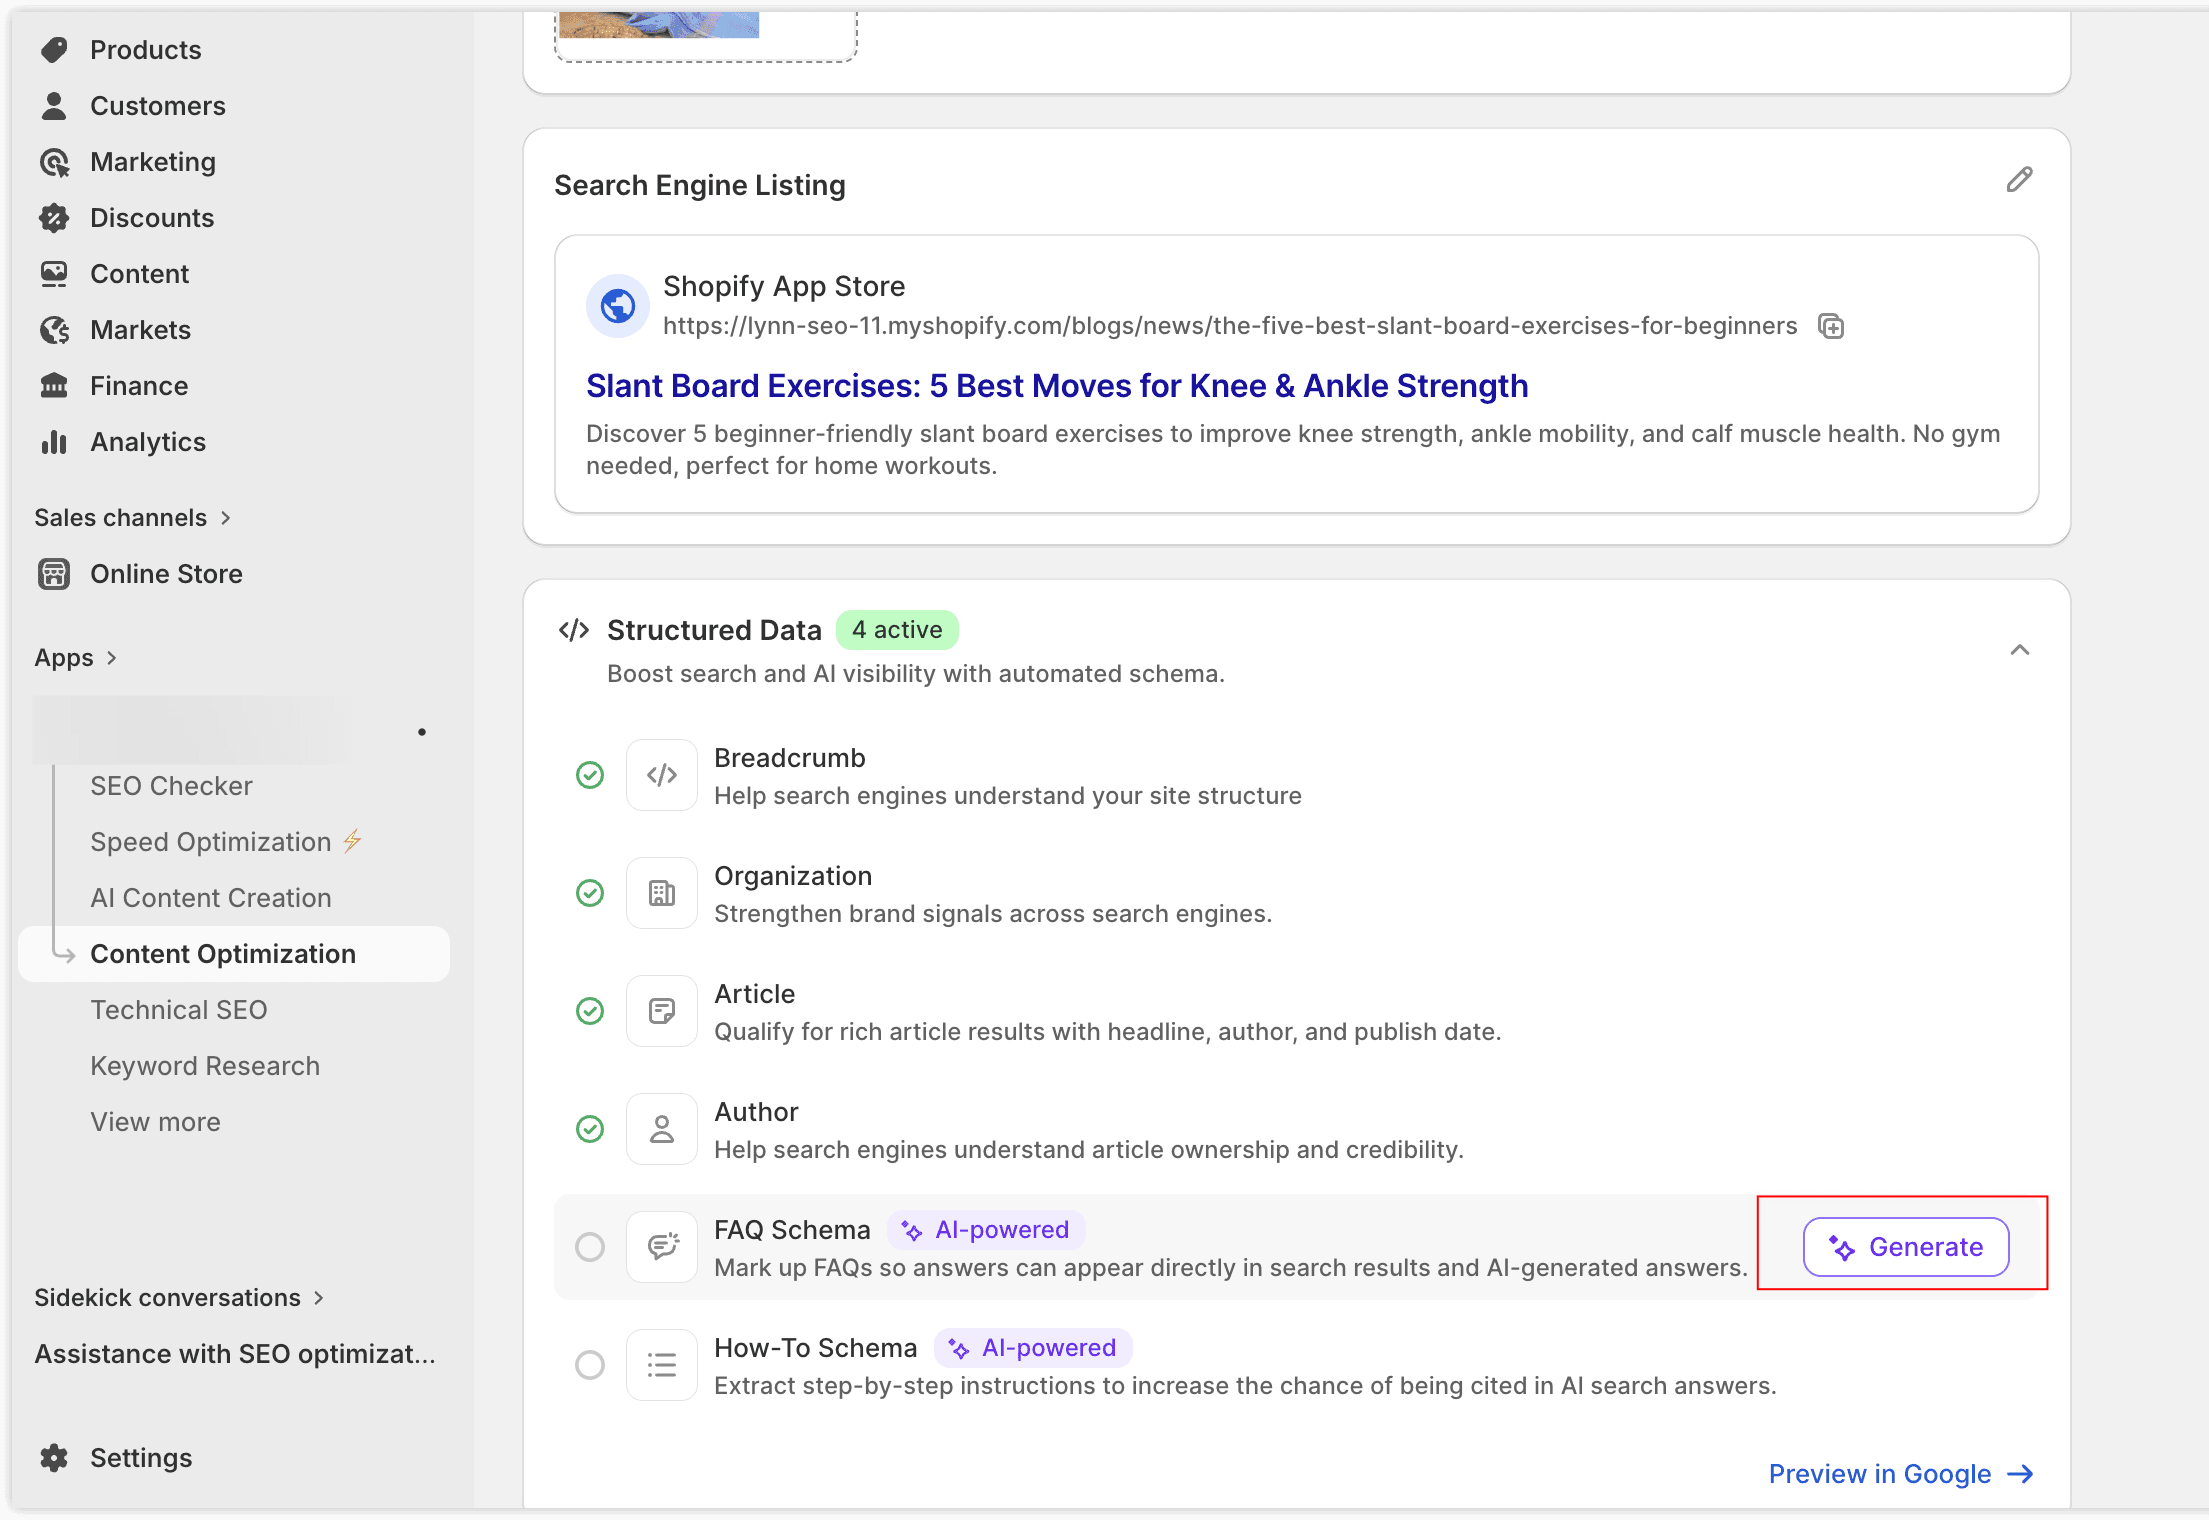2209x1520 pixels.
Task: Open Speed Optimization in sidebar
Action: [x=210, y=842]
